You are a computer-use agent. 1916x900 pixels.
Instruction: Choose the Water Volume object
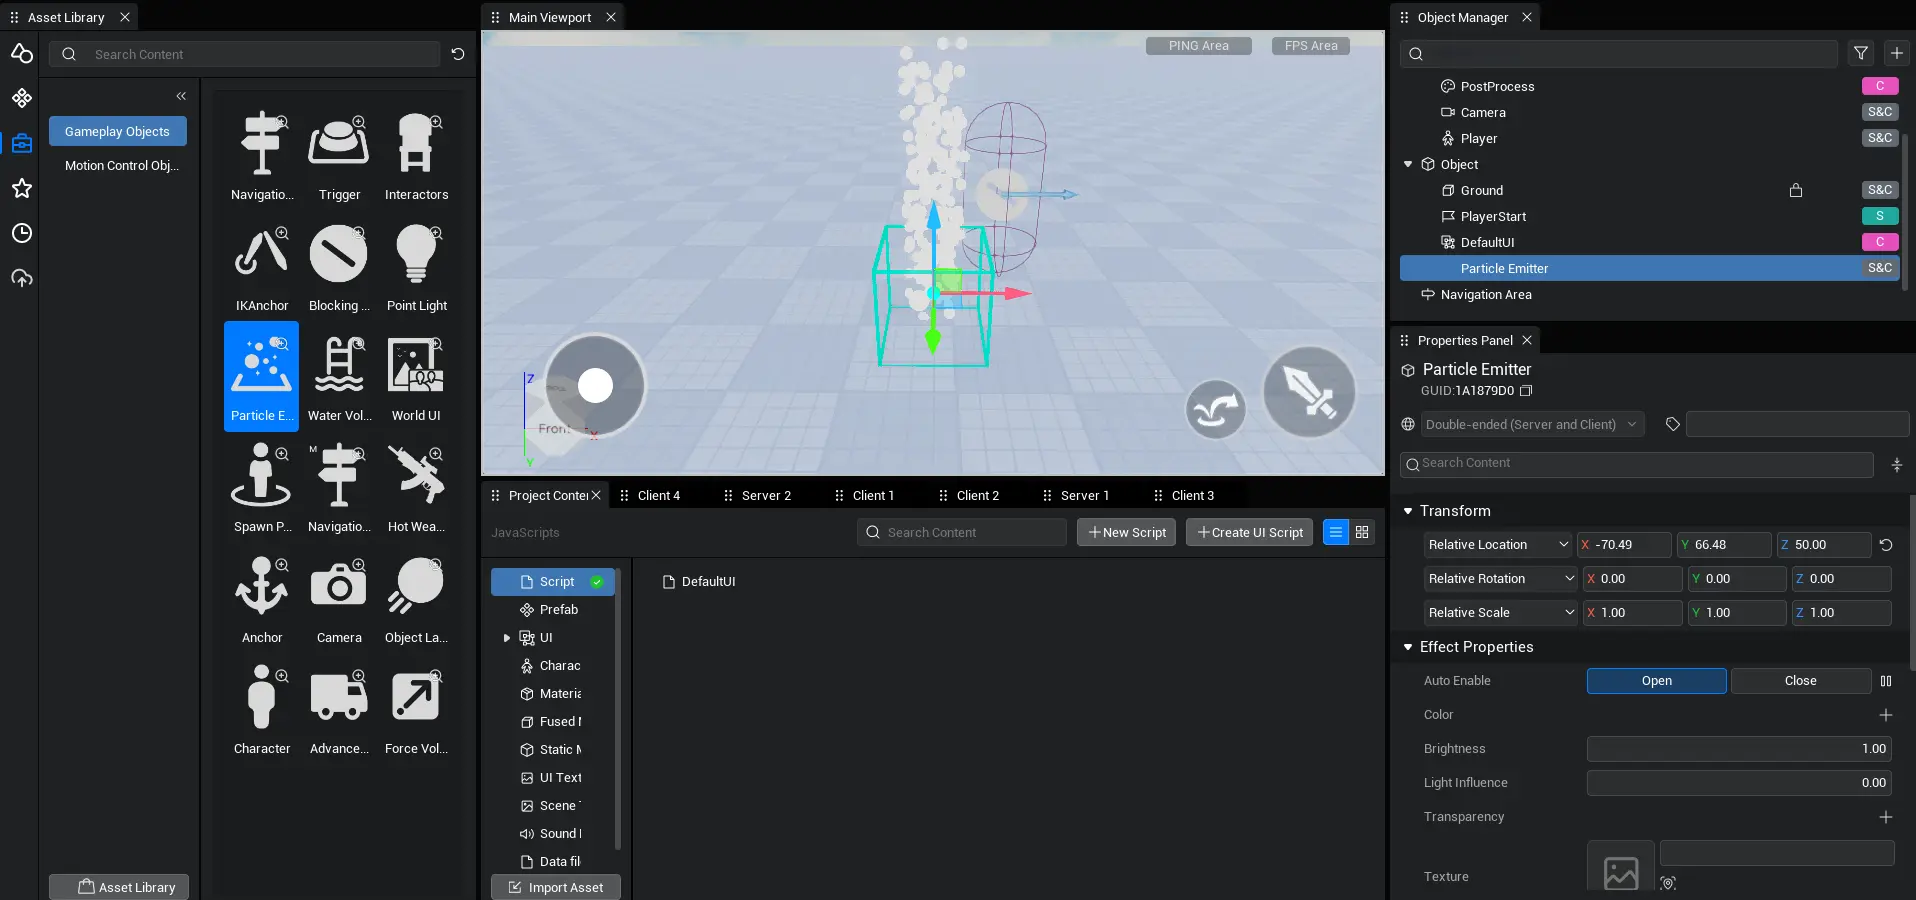(x=339, y=376)
